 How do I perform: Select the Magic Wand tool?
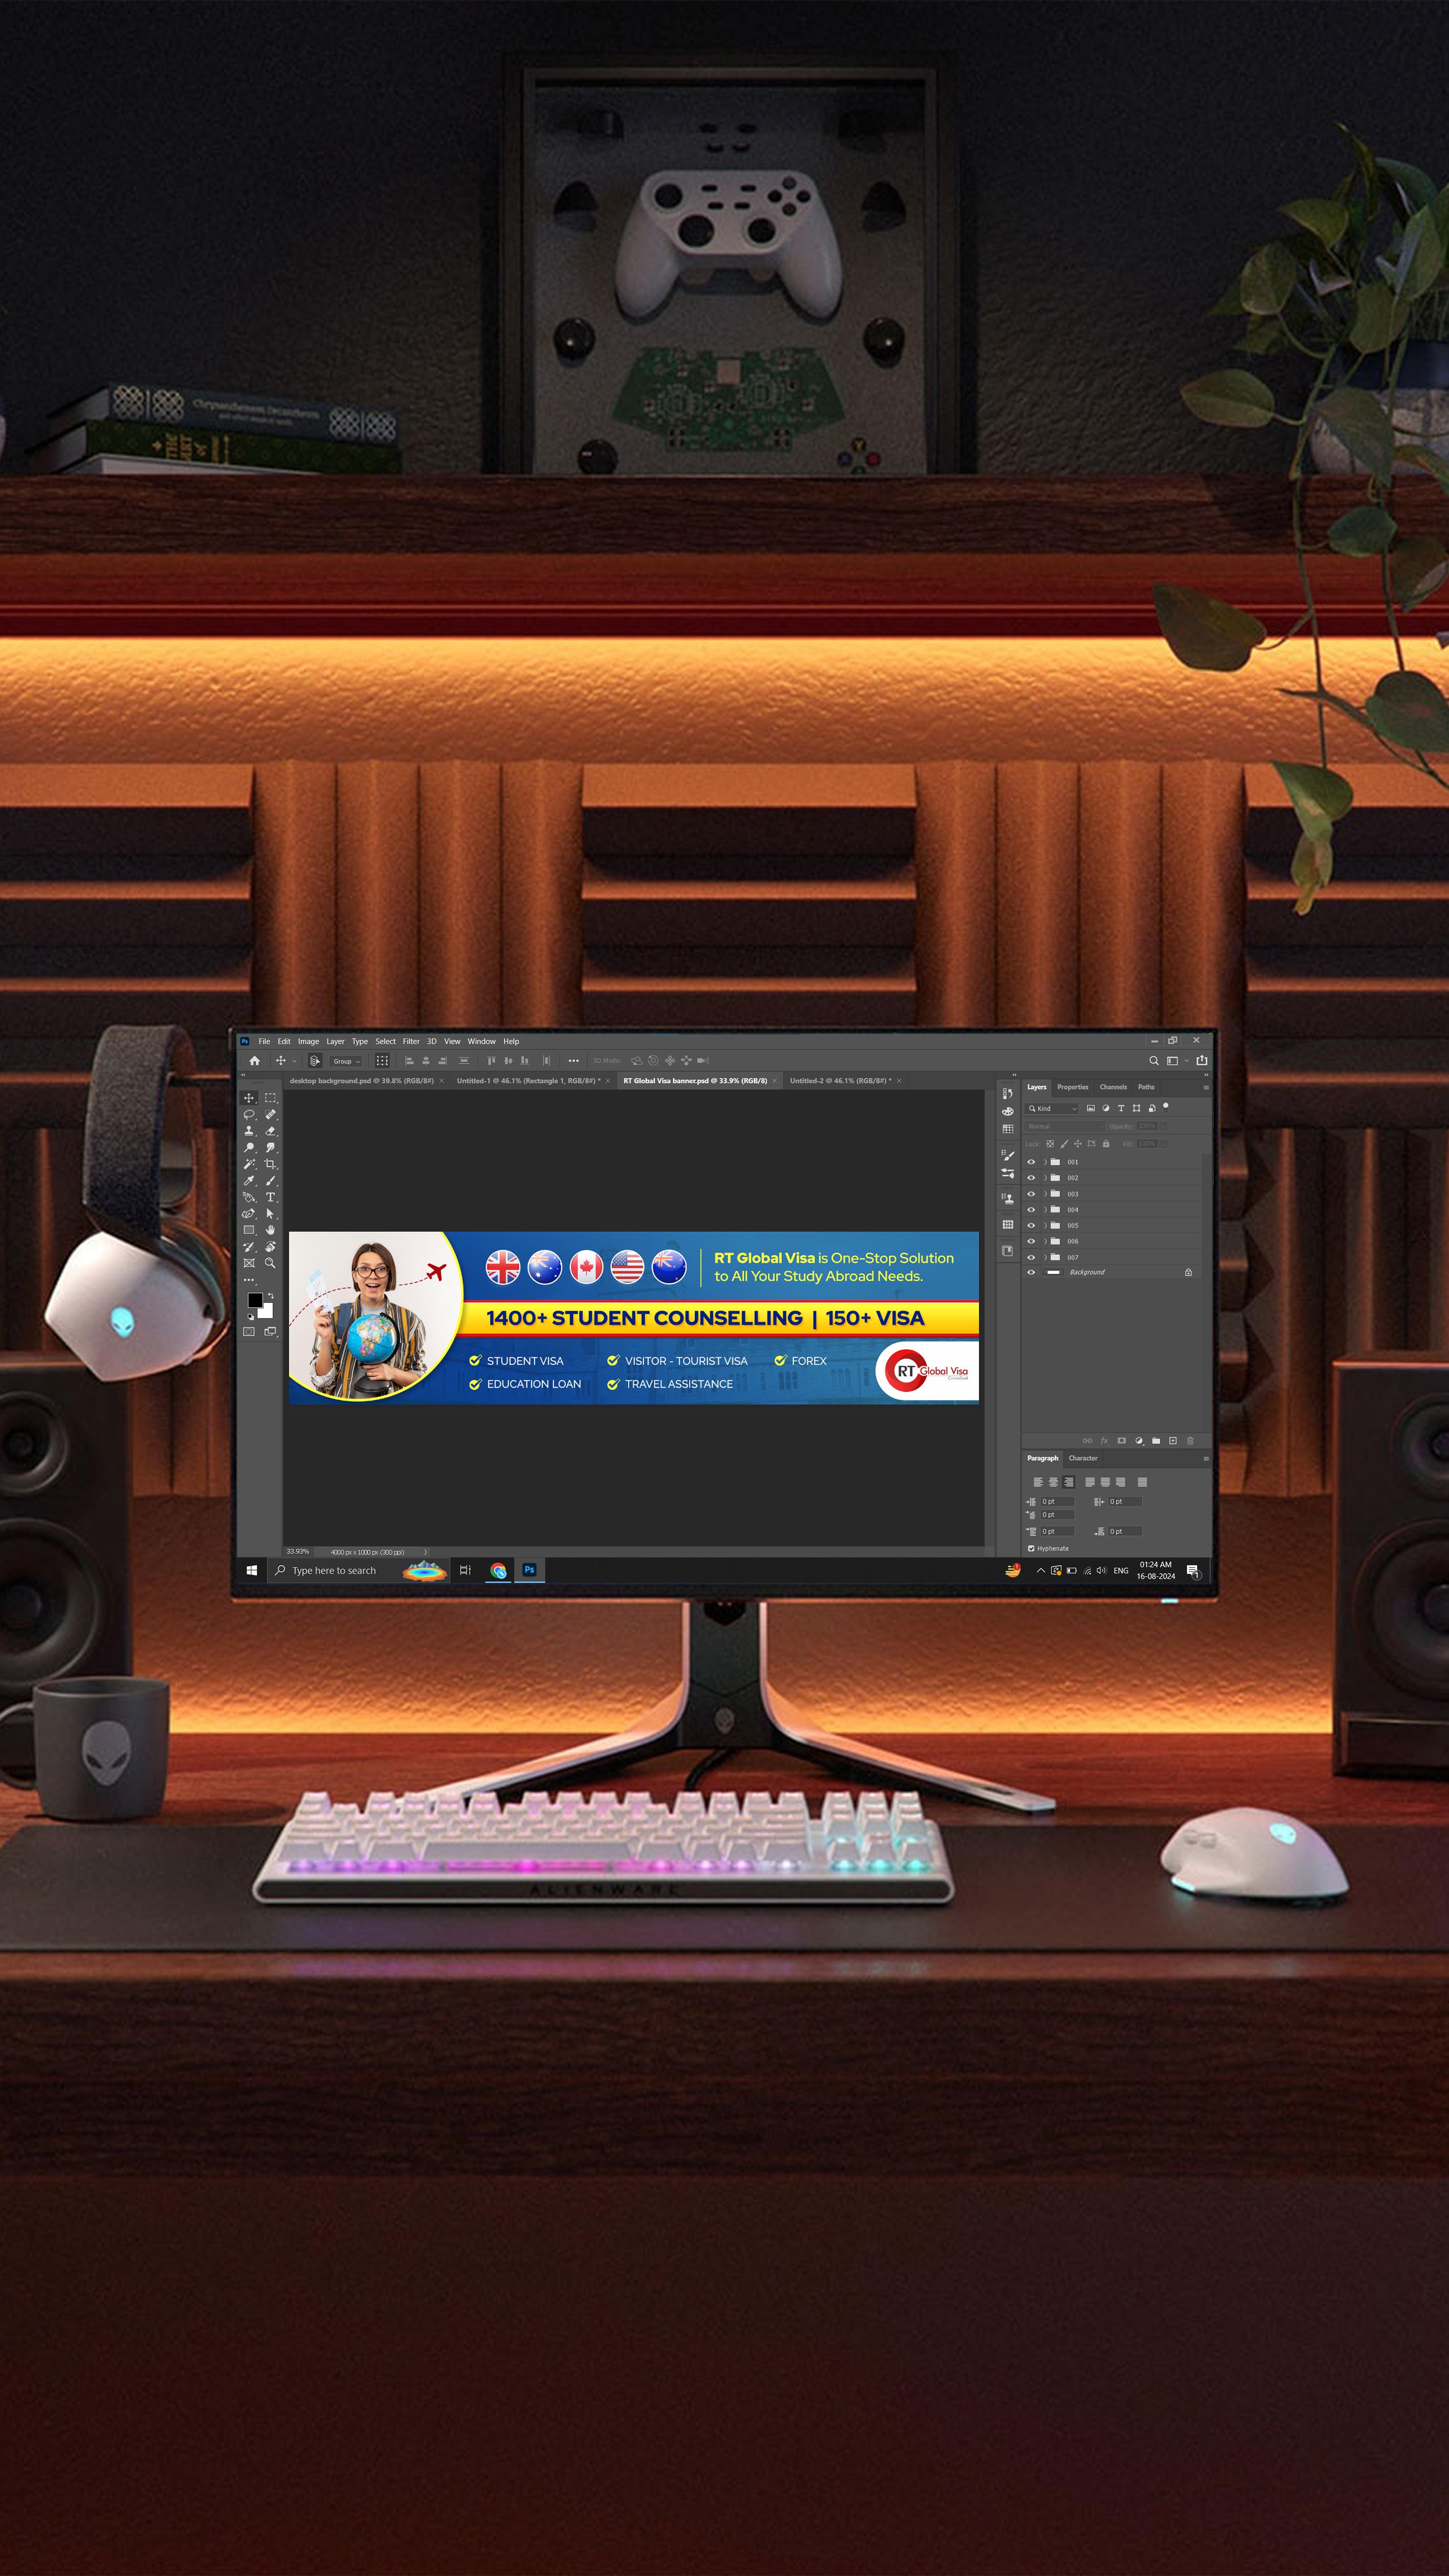tap(249, 1164)
